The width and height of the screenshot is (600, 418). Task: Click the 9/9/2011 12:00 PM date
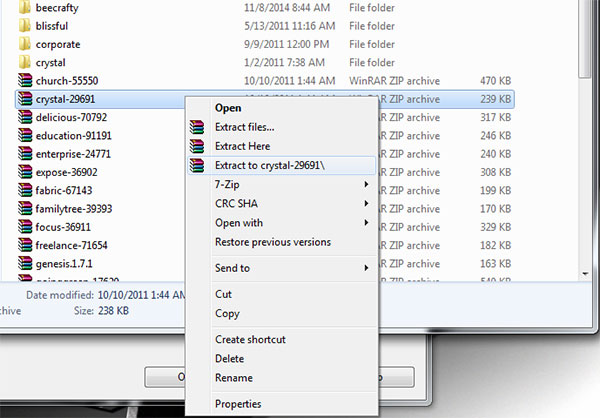tap(287, 44)
